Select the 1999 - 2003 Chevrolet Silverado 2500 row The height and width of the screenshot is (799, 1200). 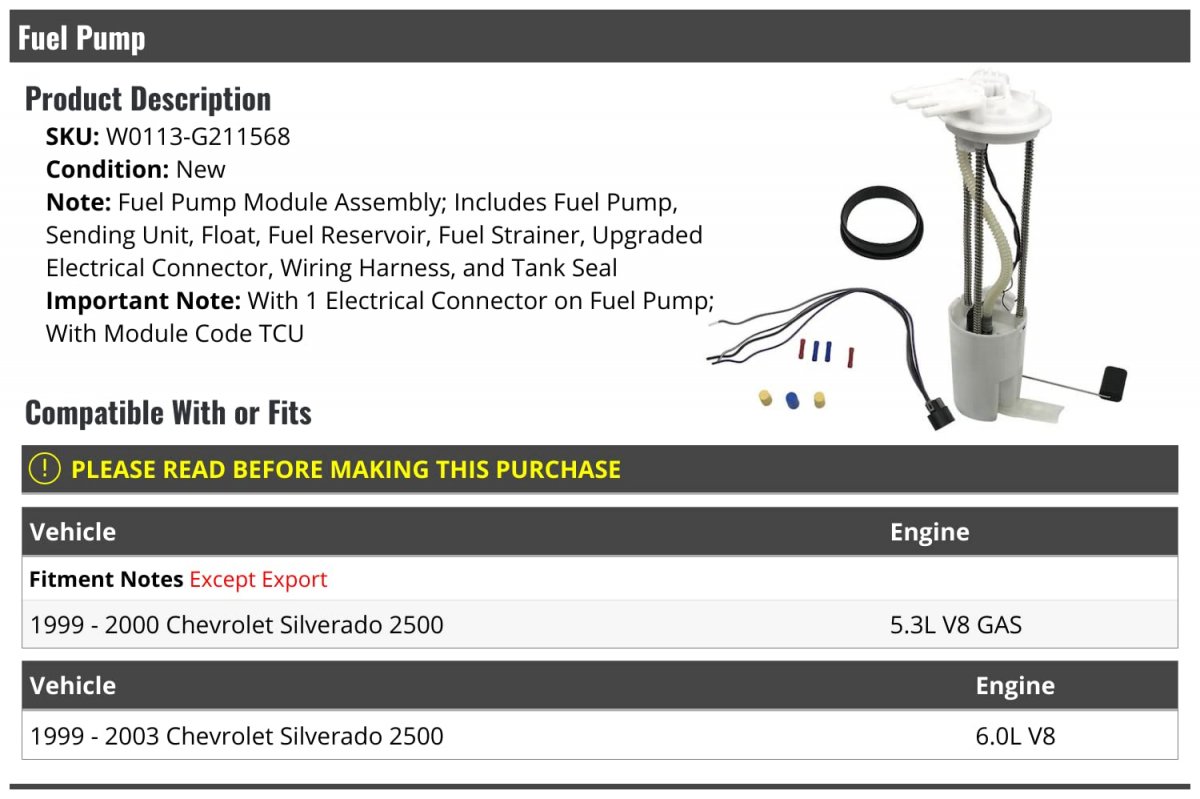click(x=600, y=736)
